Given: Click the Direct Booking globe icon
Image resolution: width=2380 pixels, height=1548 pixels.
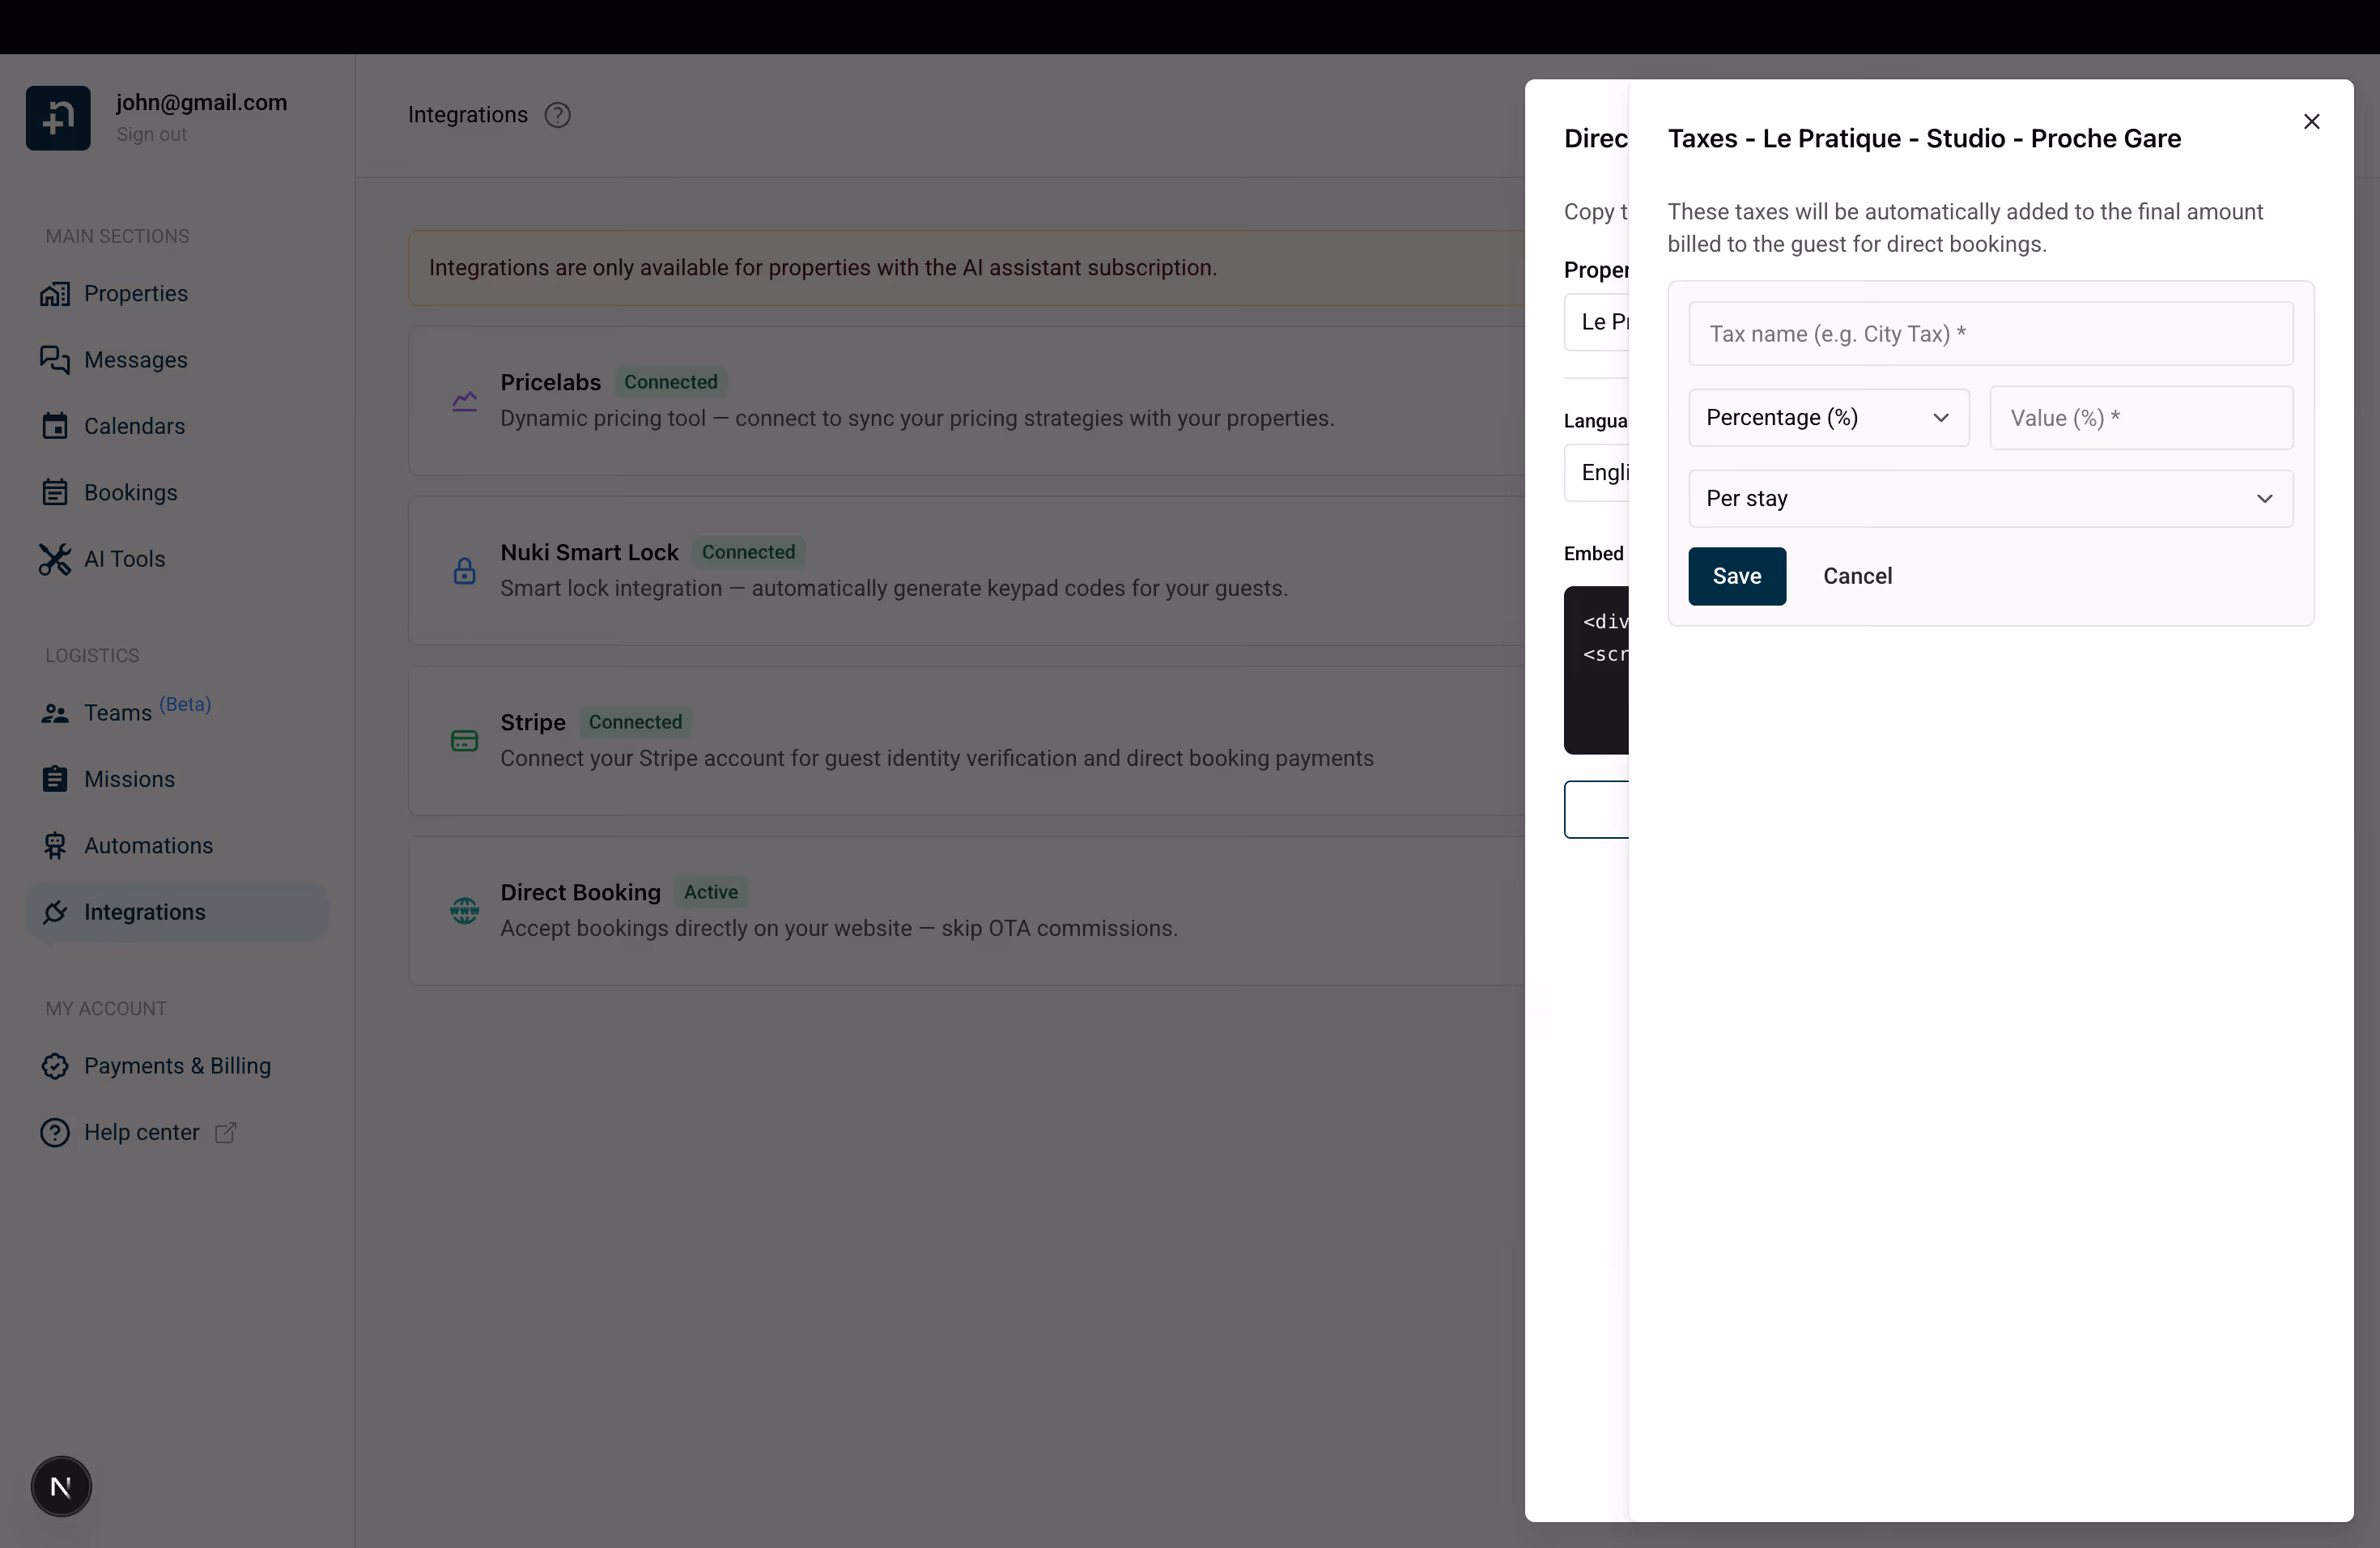Looking at the screenshot, I should tap(464, 910).
